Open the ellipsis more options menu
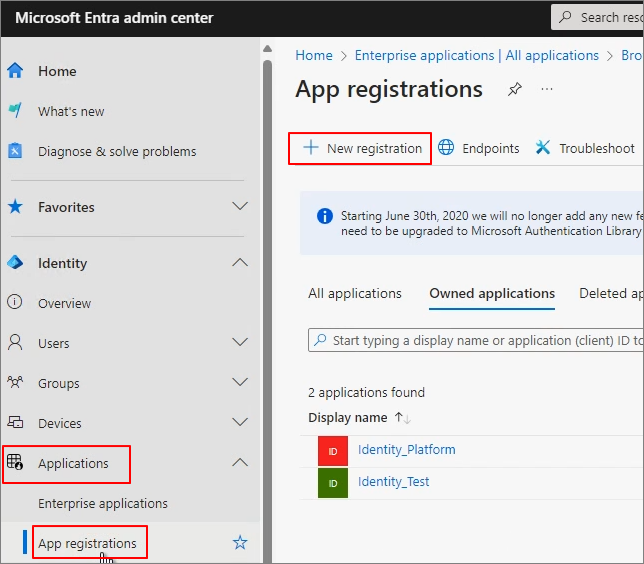Image resolution: width=644 pixels, height=564 pixels. (x=547, y=89)
